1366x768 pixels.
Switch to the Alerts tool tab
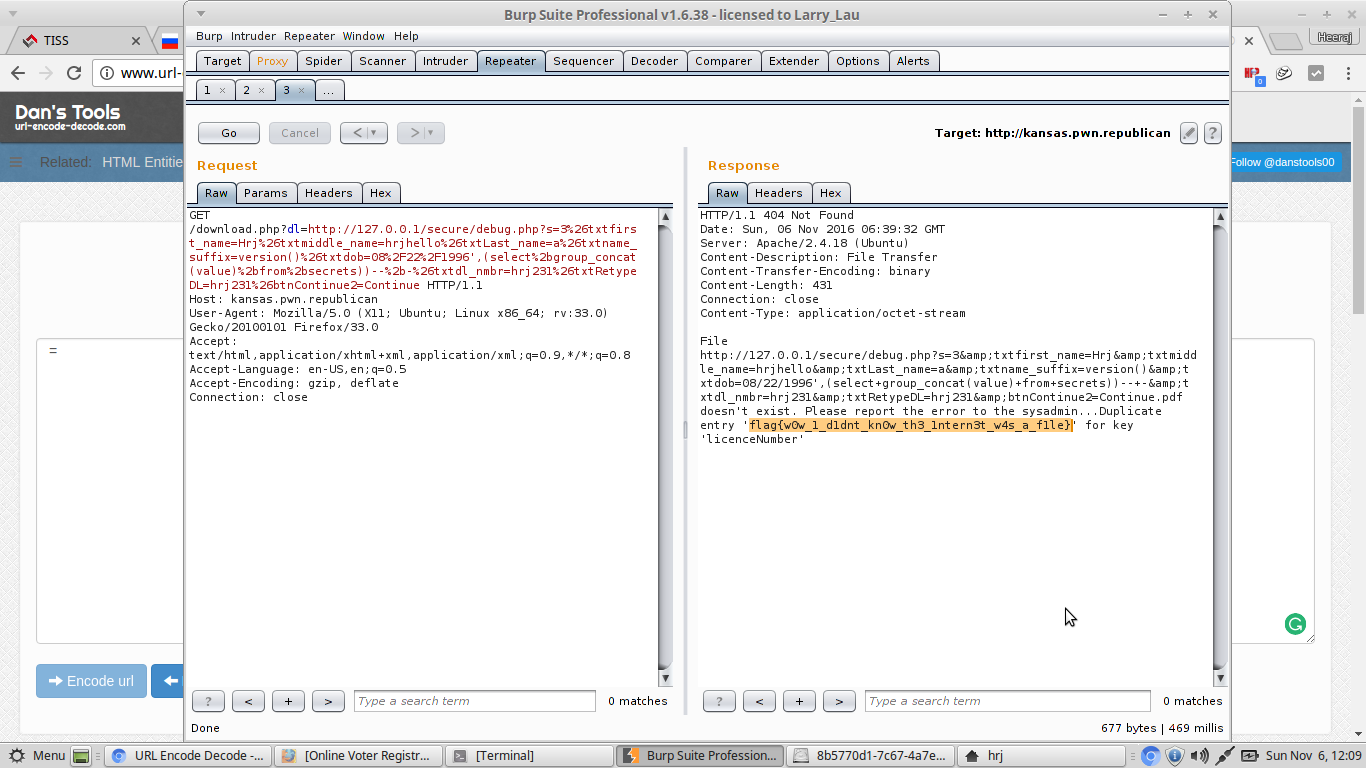pyautogui.click(x=913, y=61)
